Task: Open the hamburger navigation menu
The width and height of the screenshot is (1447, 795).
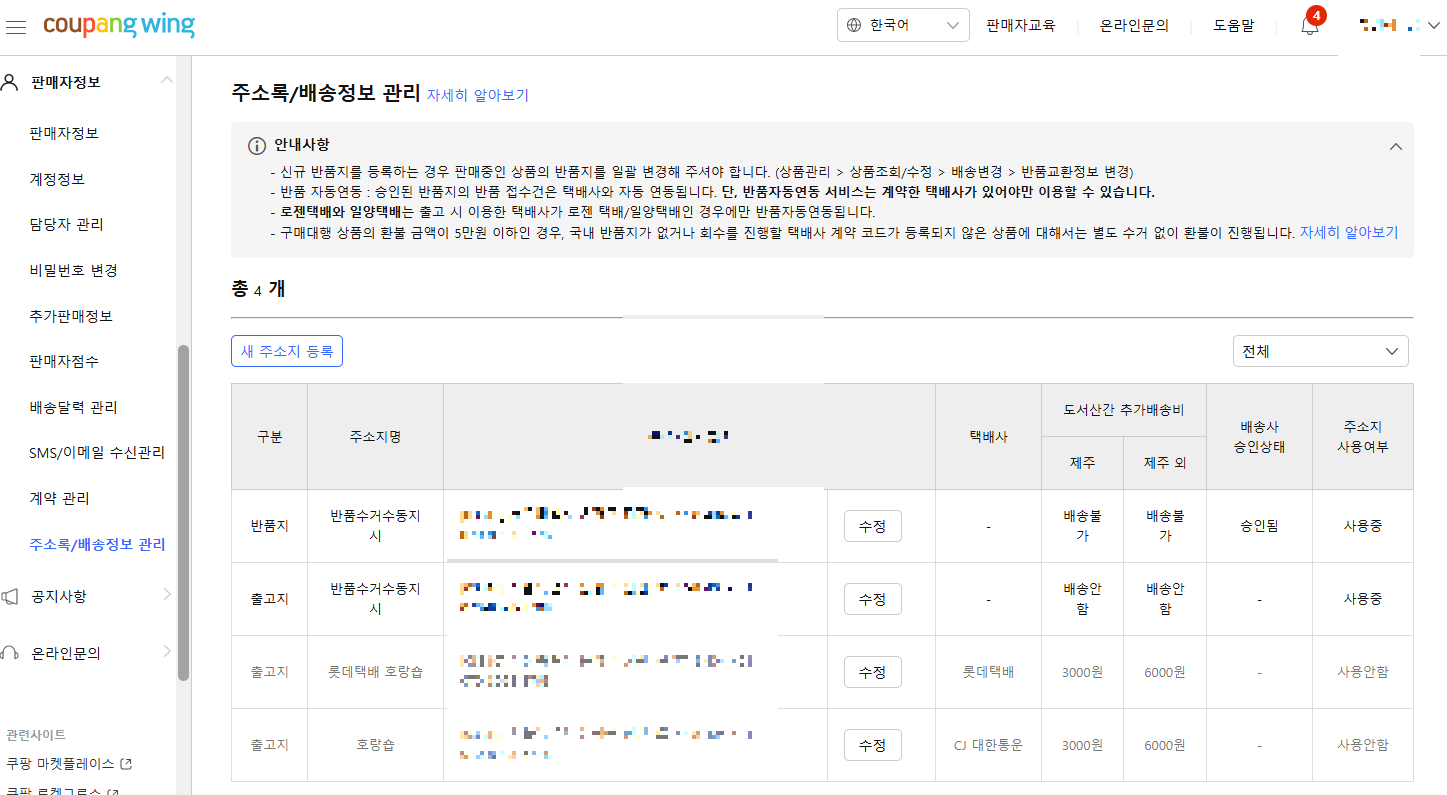Action: [16, 27]
